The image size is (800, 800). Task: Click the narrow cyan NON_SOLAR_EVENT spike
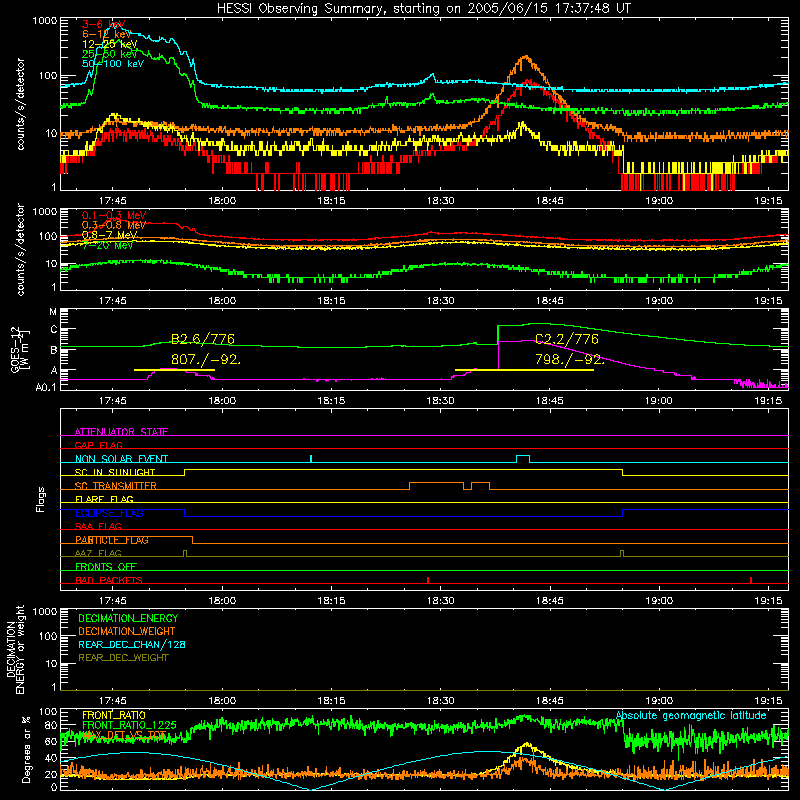pos(311,459)
